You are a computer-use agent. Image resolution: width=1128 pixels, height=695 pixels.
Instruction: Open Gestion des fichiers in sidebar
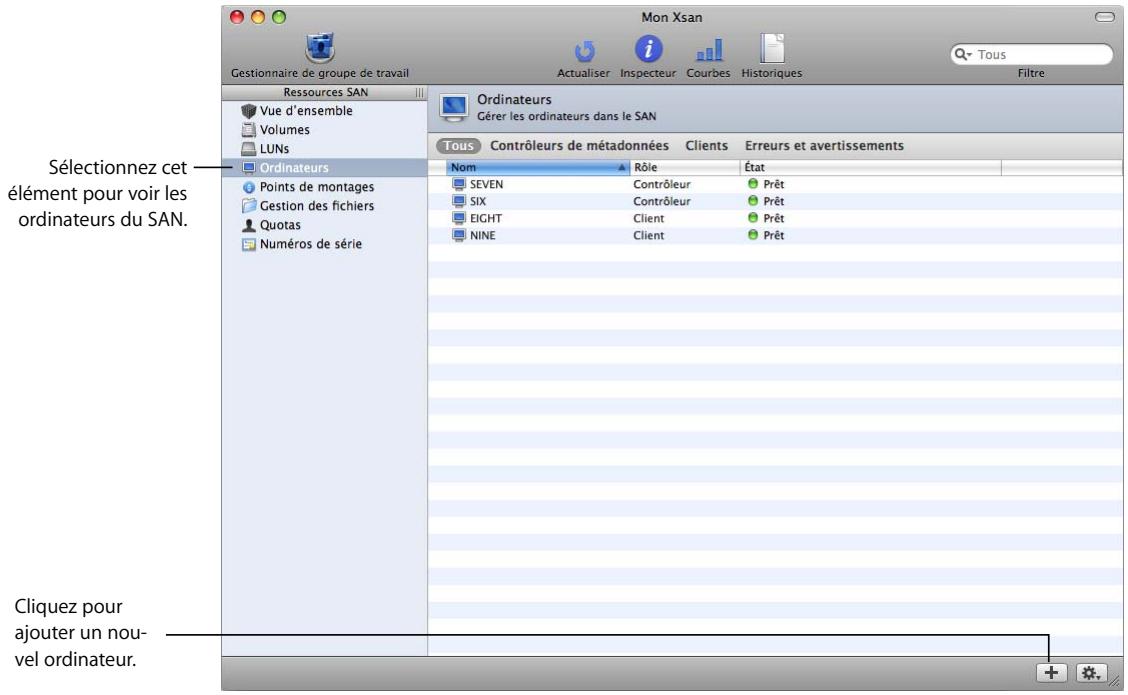pos(317,206)
